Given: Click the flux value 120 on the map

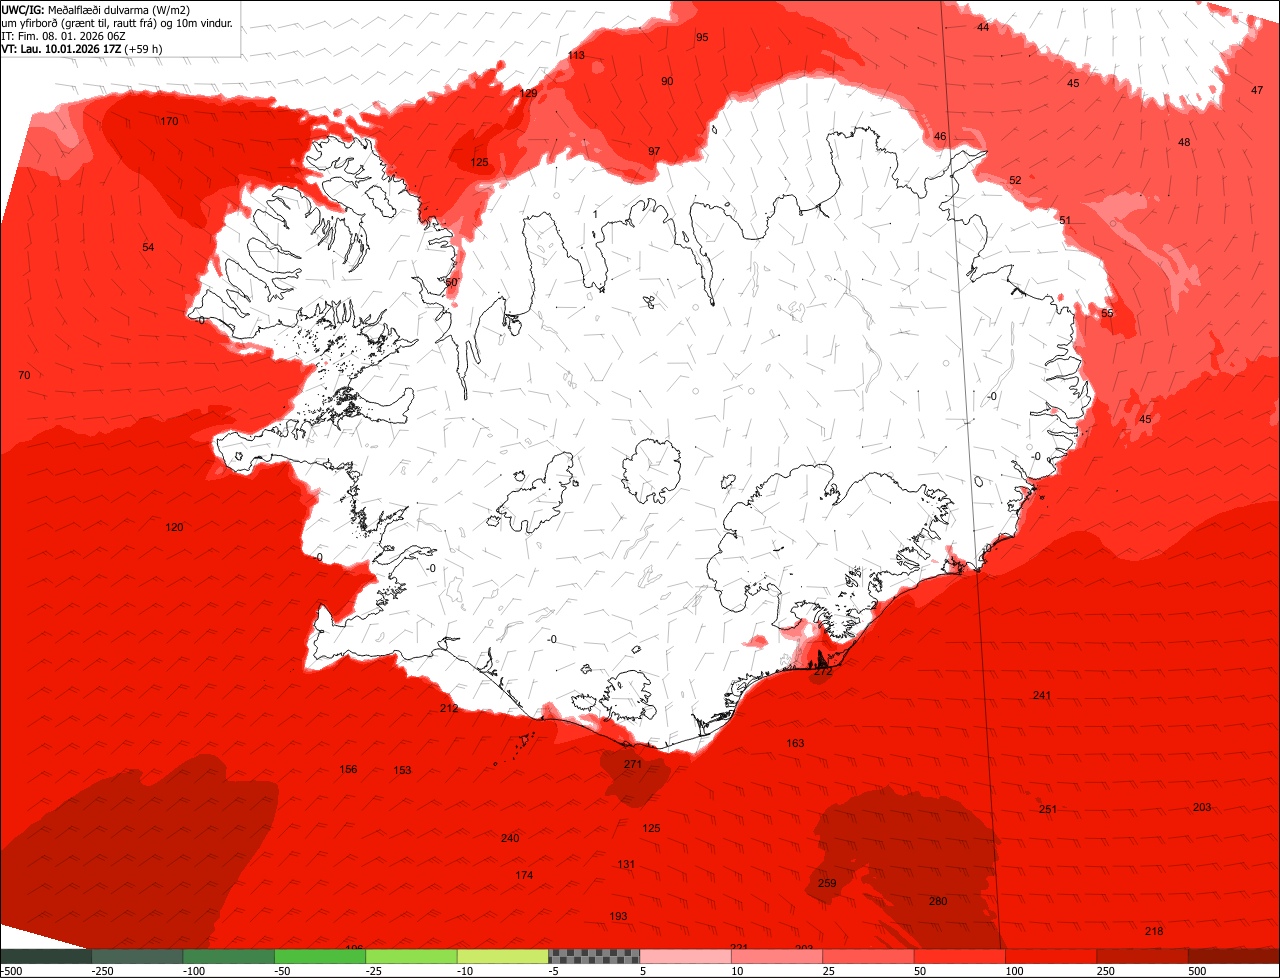Looking at the screenshot, I should coord(174,527).
